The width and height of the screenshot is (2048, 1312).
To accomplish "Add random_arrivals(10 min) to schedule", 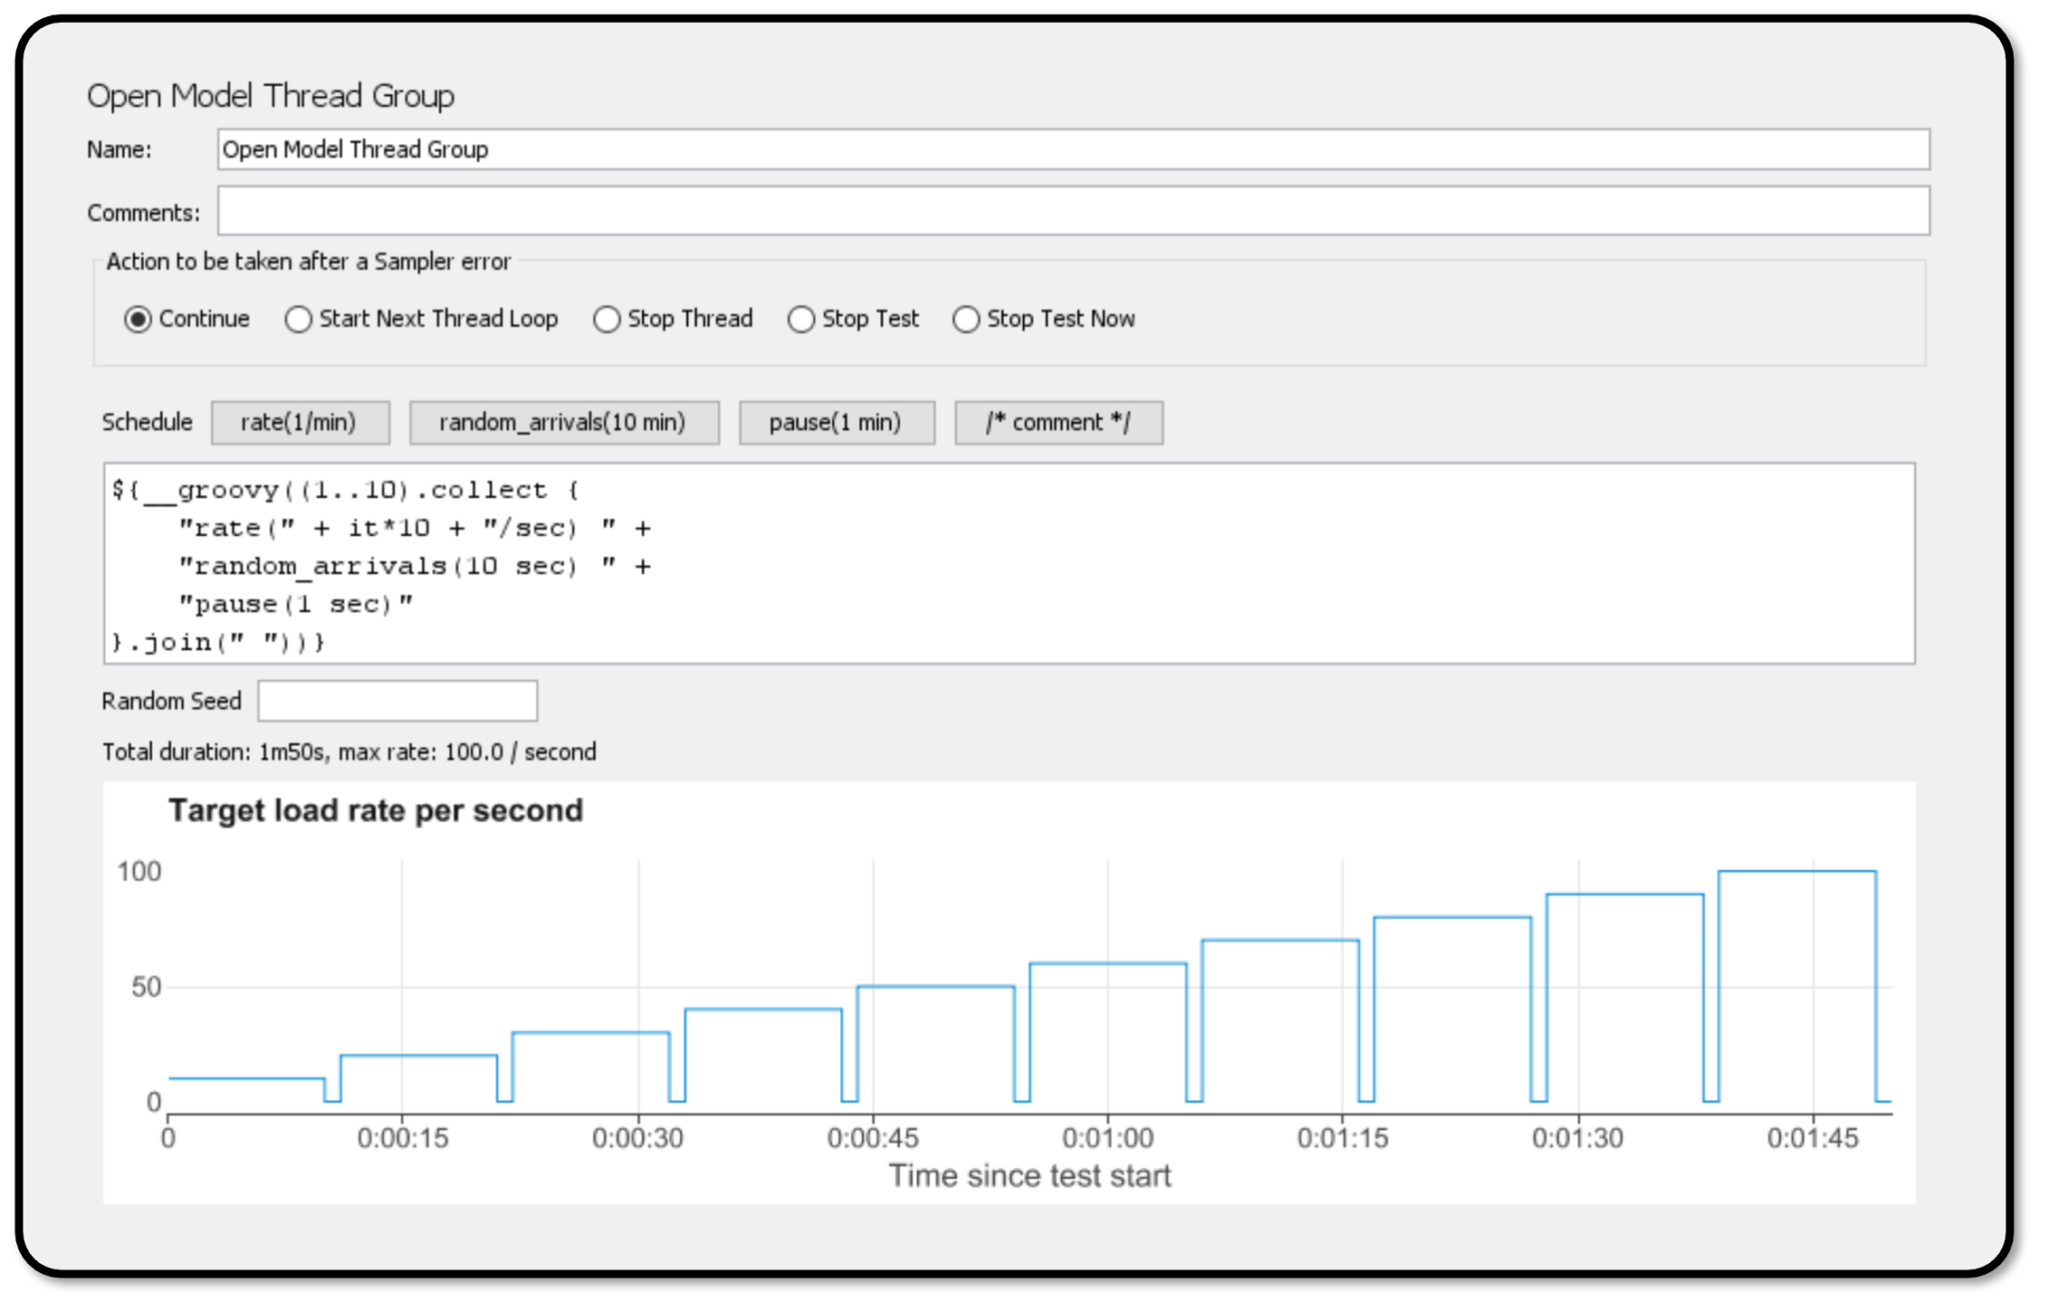I will (564, 422).
